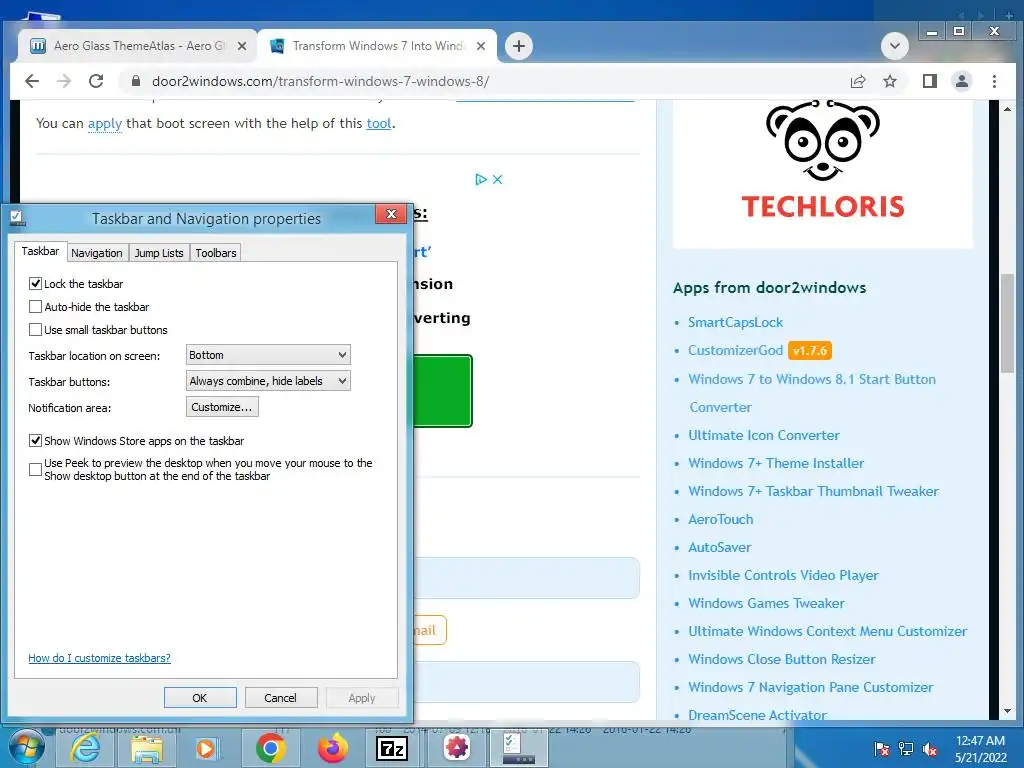Click the Action Center flag tray icon
The width and height of the screenshot is (1024, 768).
(882, 749)
